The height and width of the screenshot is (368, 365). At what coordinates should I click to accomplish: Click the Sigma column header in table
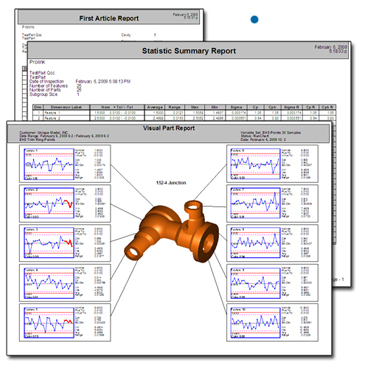236,107
